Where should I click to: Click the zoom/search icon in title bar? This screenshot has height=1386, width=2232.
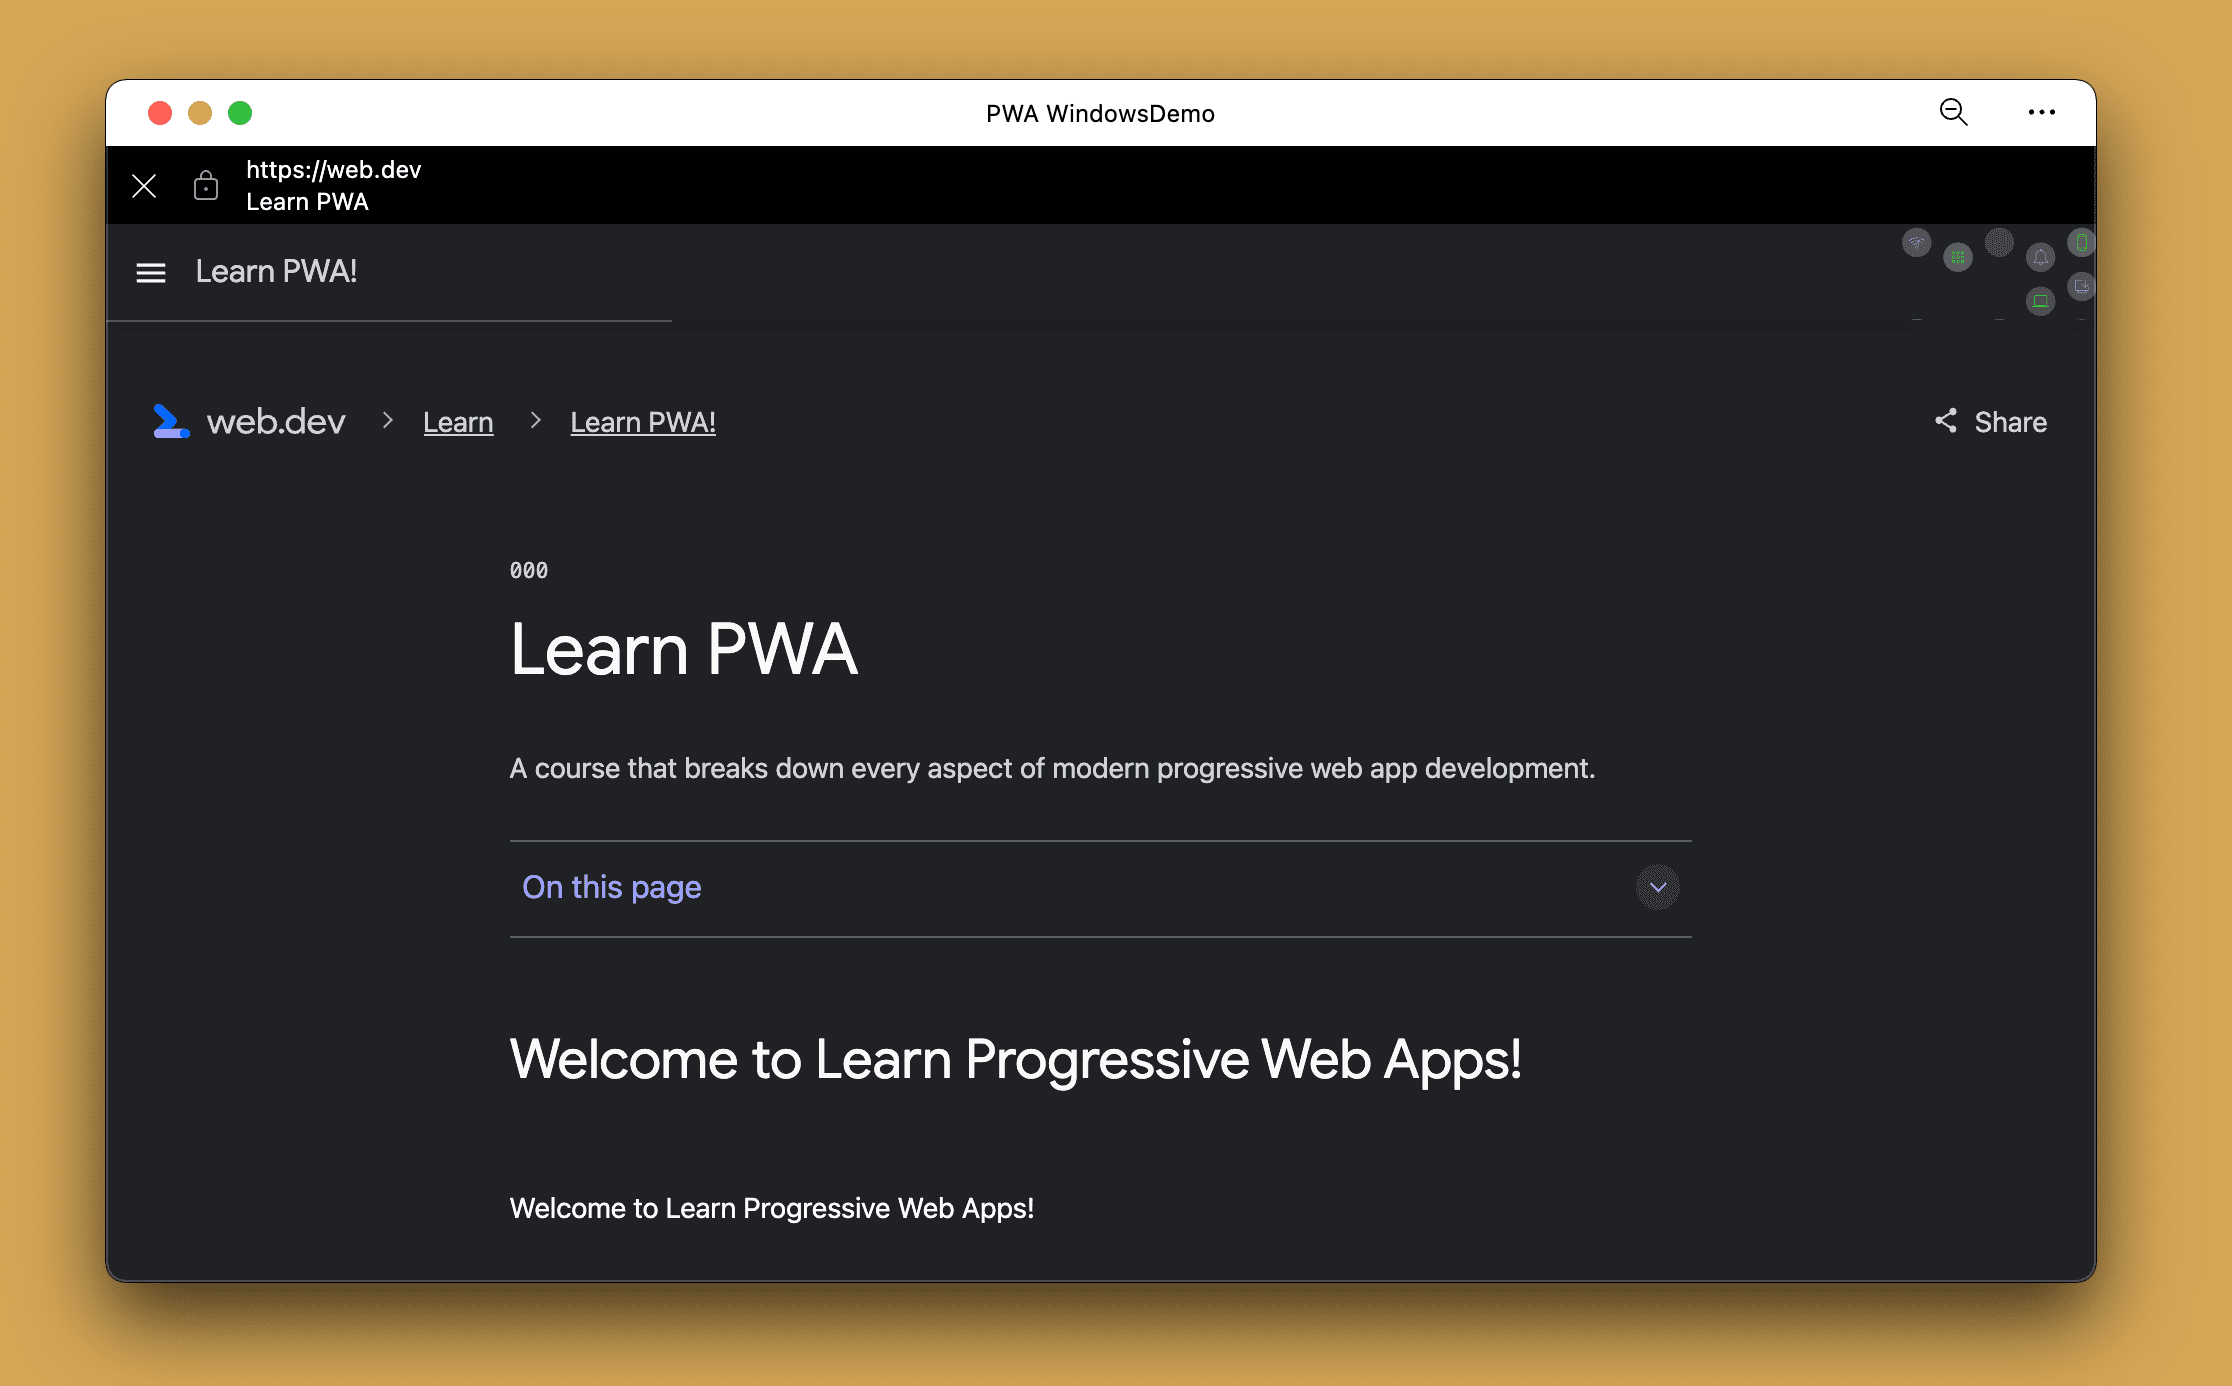[x=1953, y=113]
